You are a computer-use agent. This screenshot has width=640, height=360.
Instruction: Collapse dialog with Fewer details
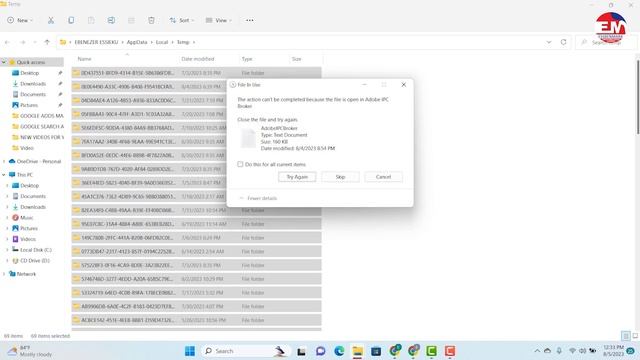coord(258,198)
